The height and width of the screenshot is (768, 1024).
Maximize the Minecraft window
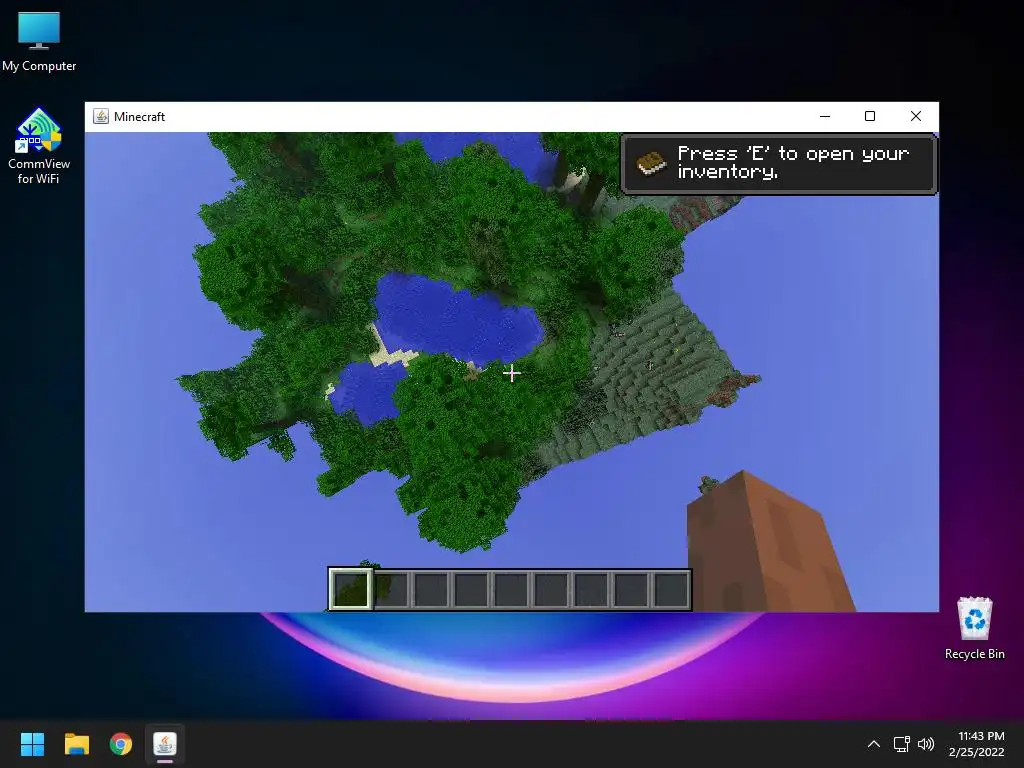870,116
